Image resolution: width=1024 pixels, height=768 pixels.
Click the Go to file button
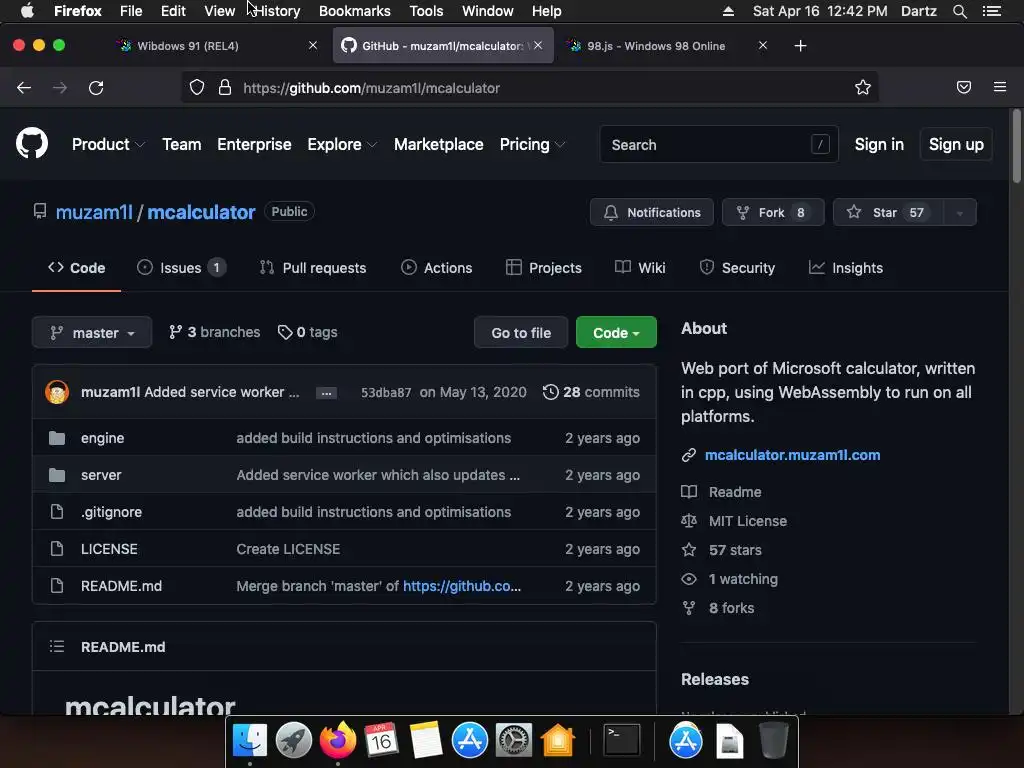click(520, 332)
